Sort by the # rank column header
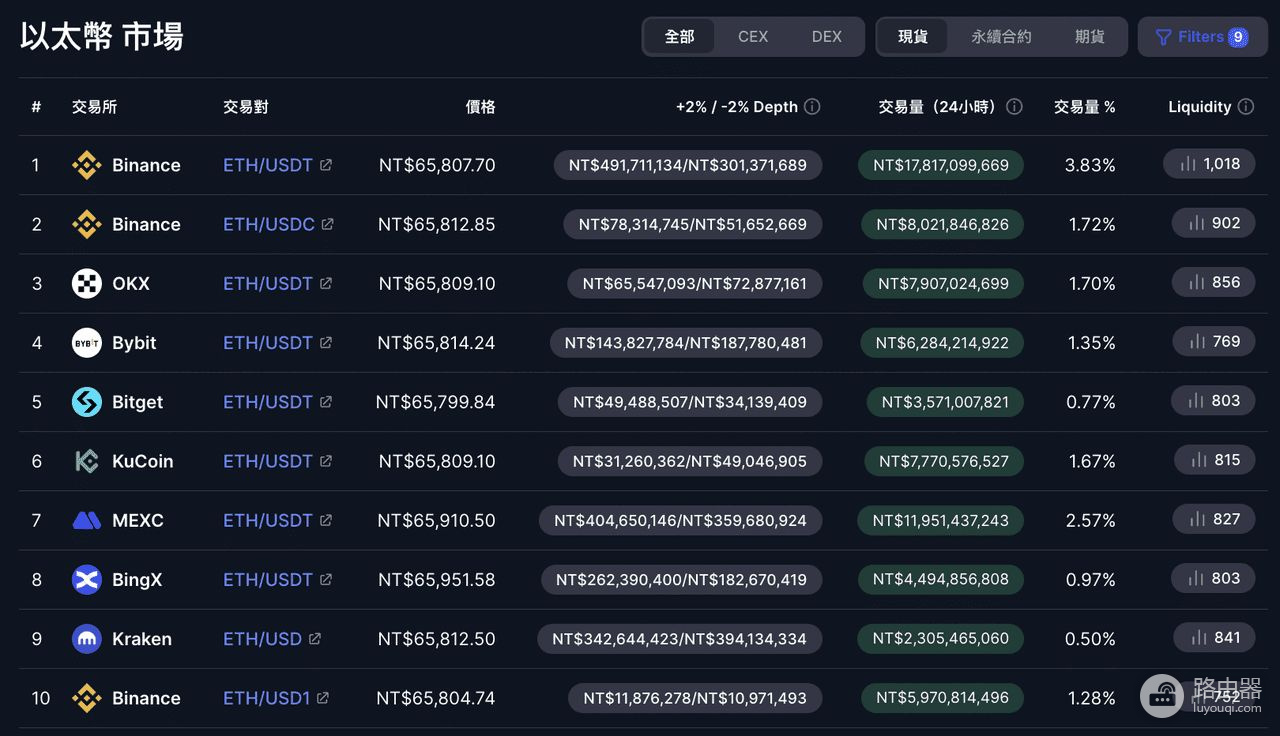This screenshot has height=736, width=1280. click(x=36, y=107)
